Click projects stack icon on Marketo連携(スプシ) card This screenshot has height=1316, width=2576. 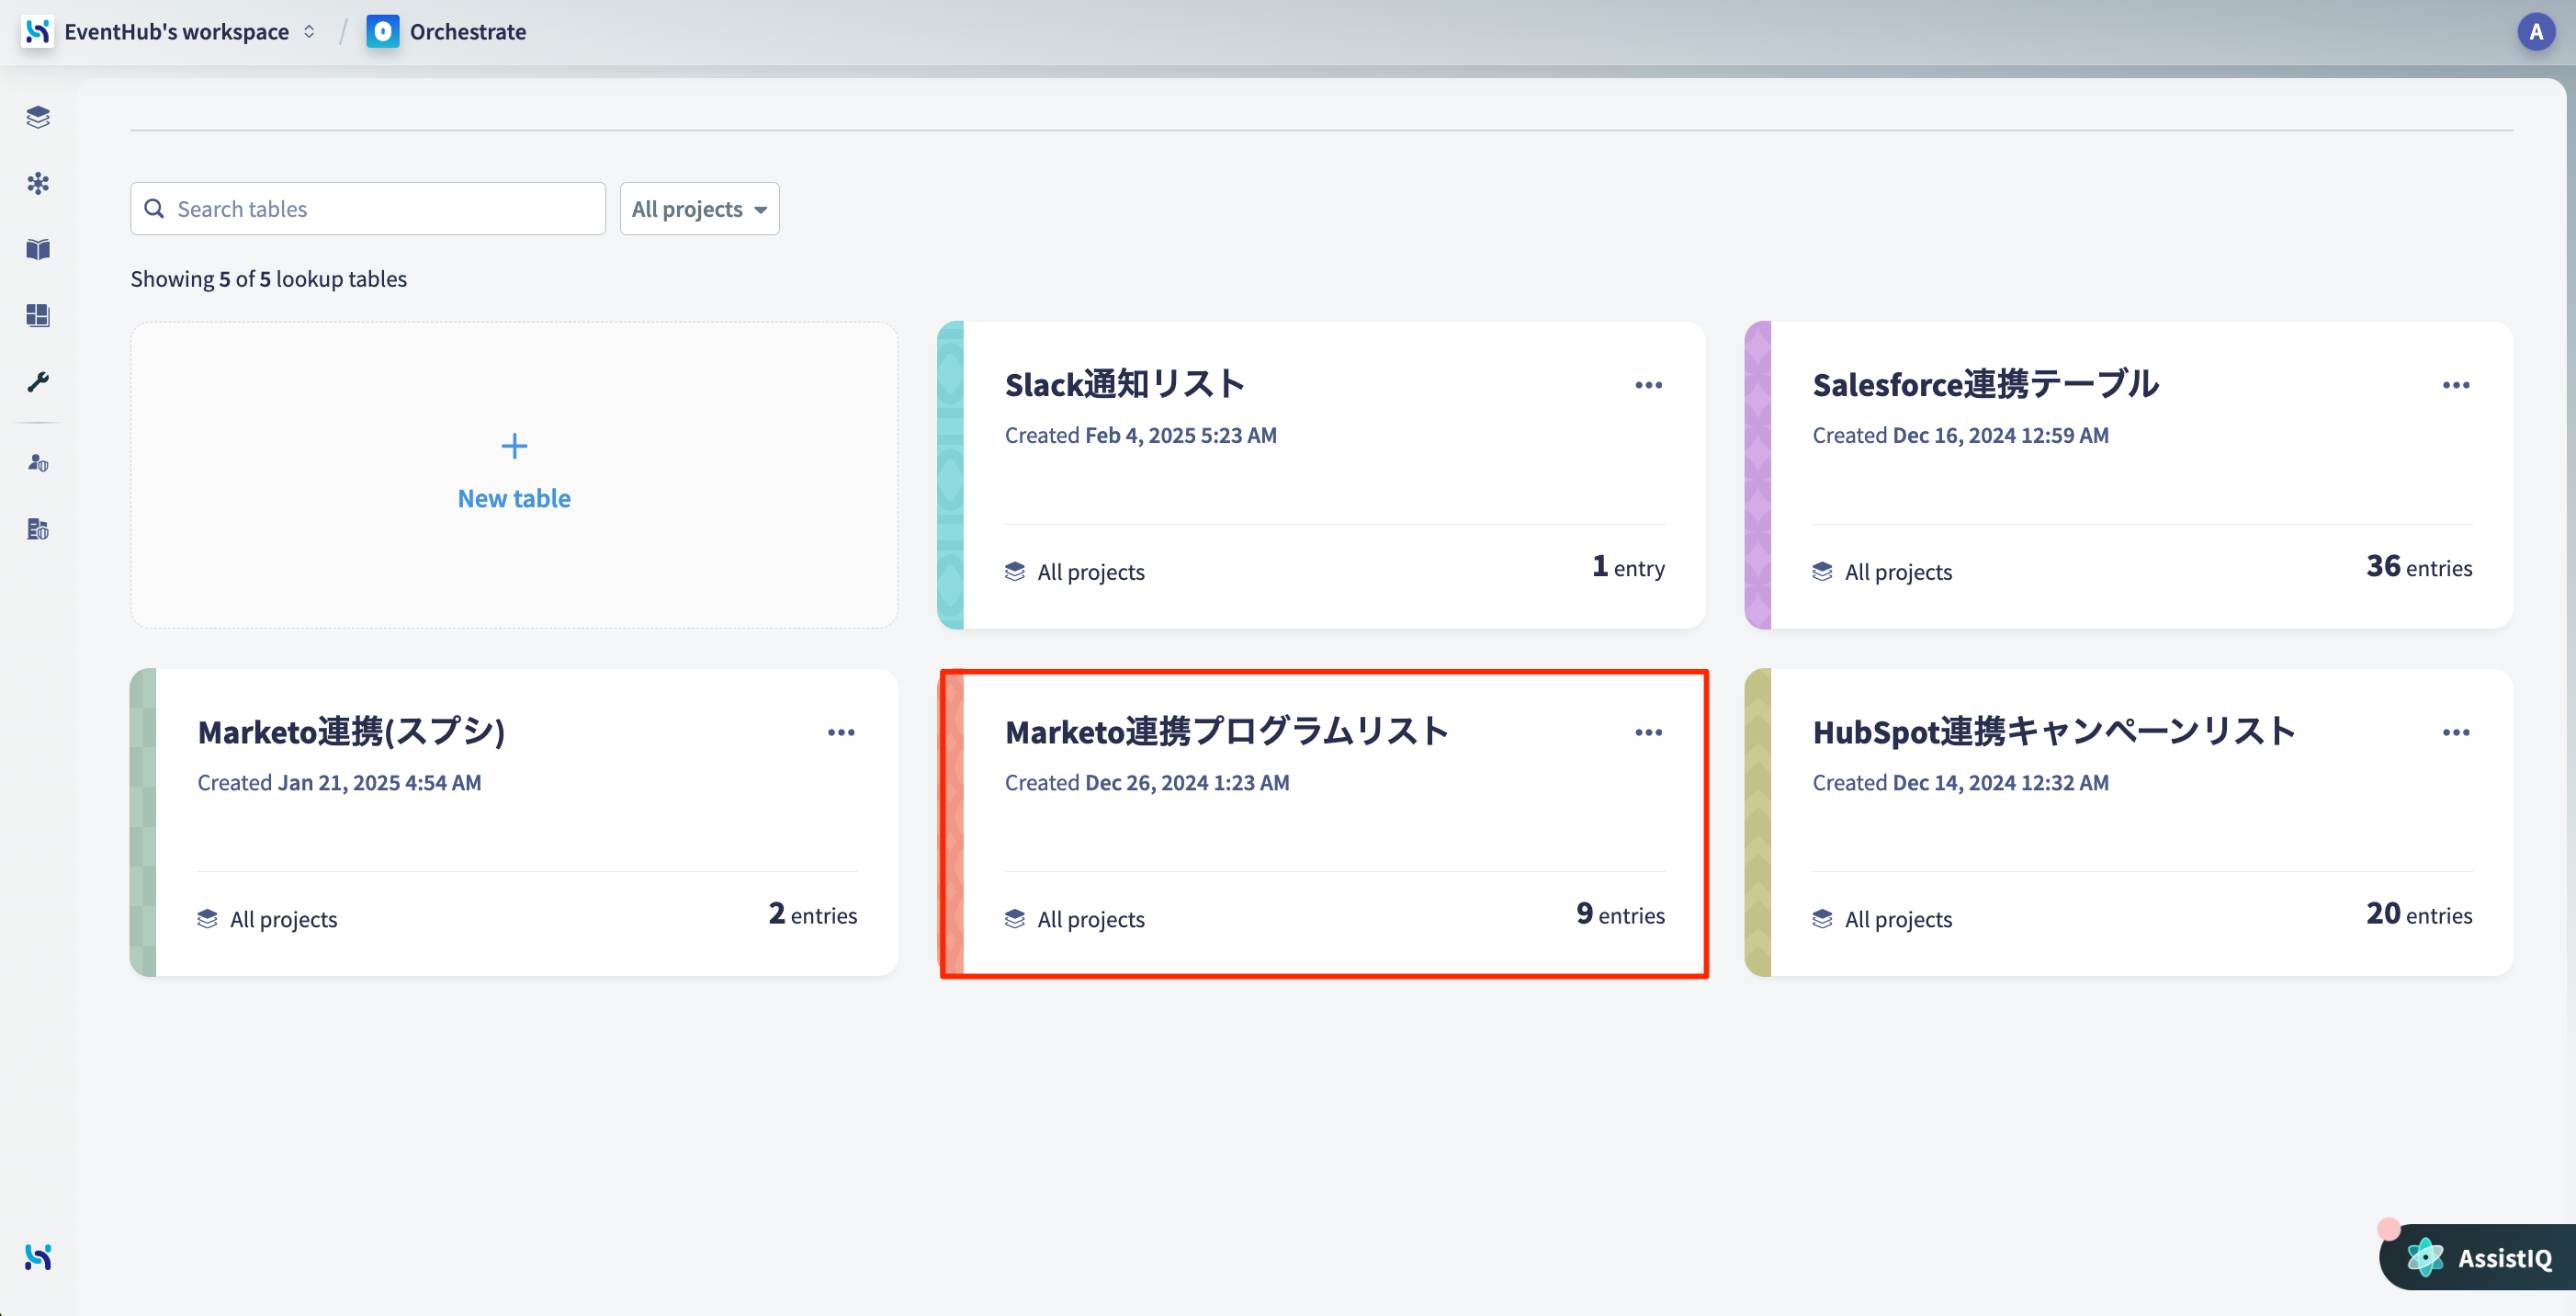point(207,918)
